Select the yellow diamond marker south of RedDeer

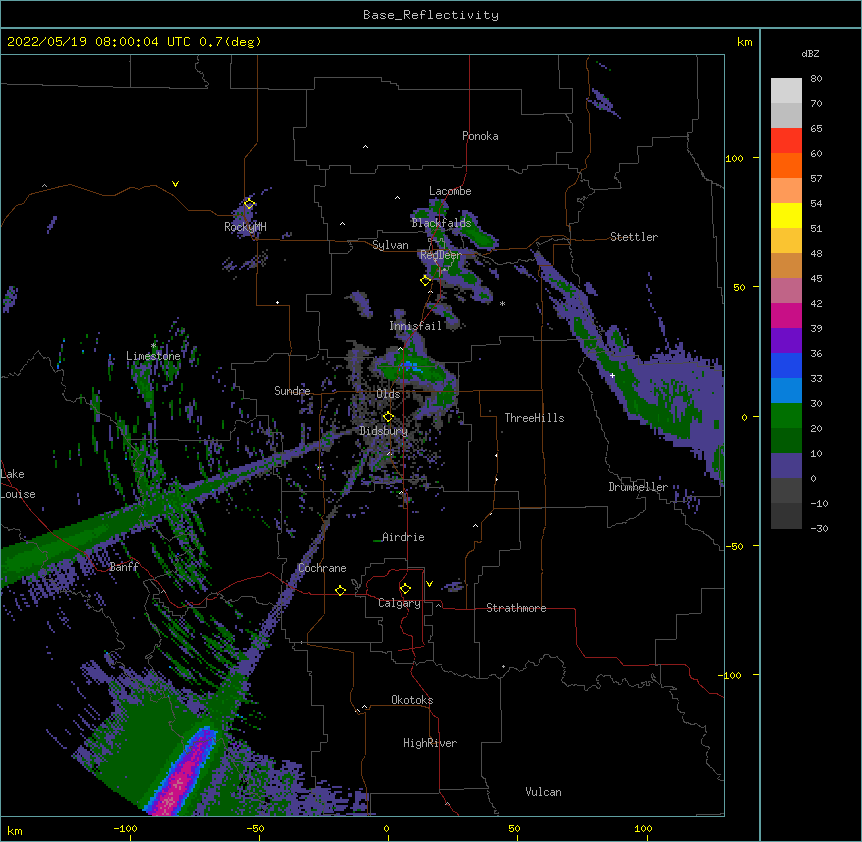coord(425,280)
